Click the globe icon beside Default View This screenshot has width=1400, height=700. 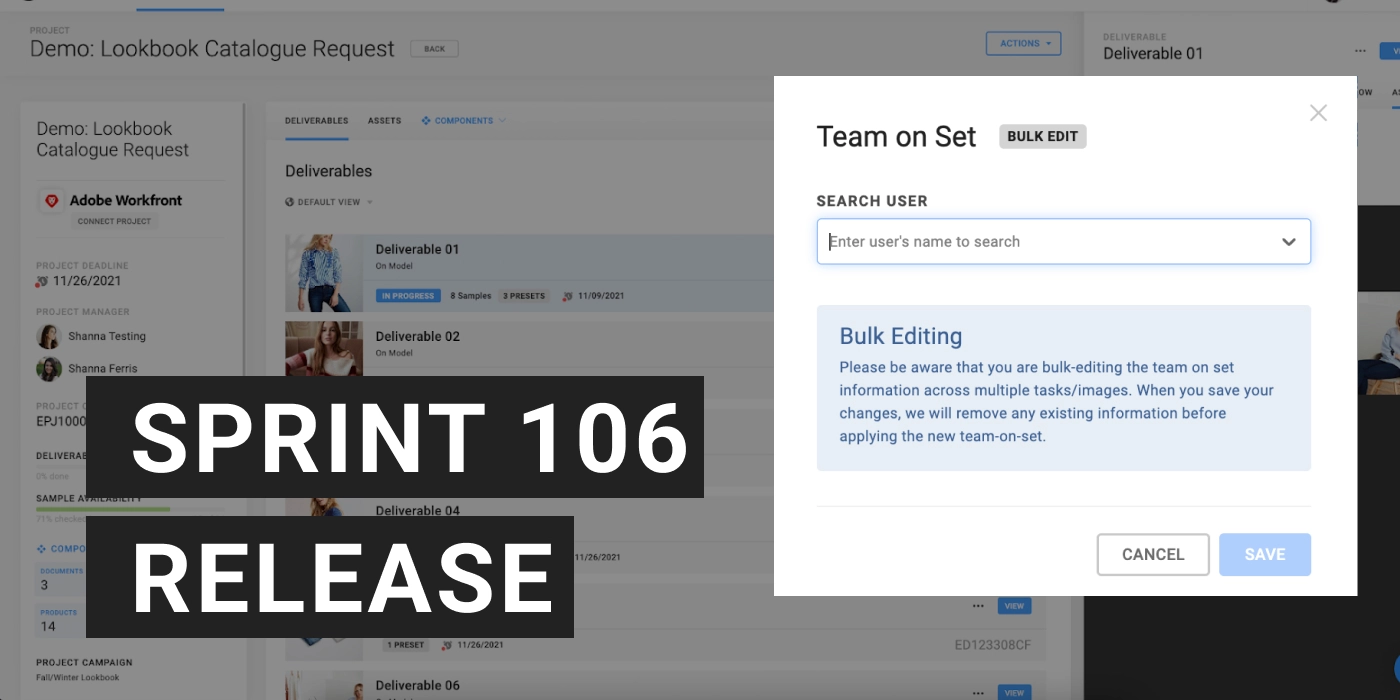(x=290, y=202)
